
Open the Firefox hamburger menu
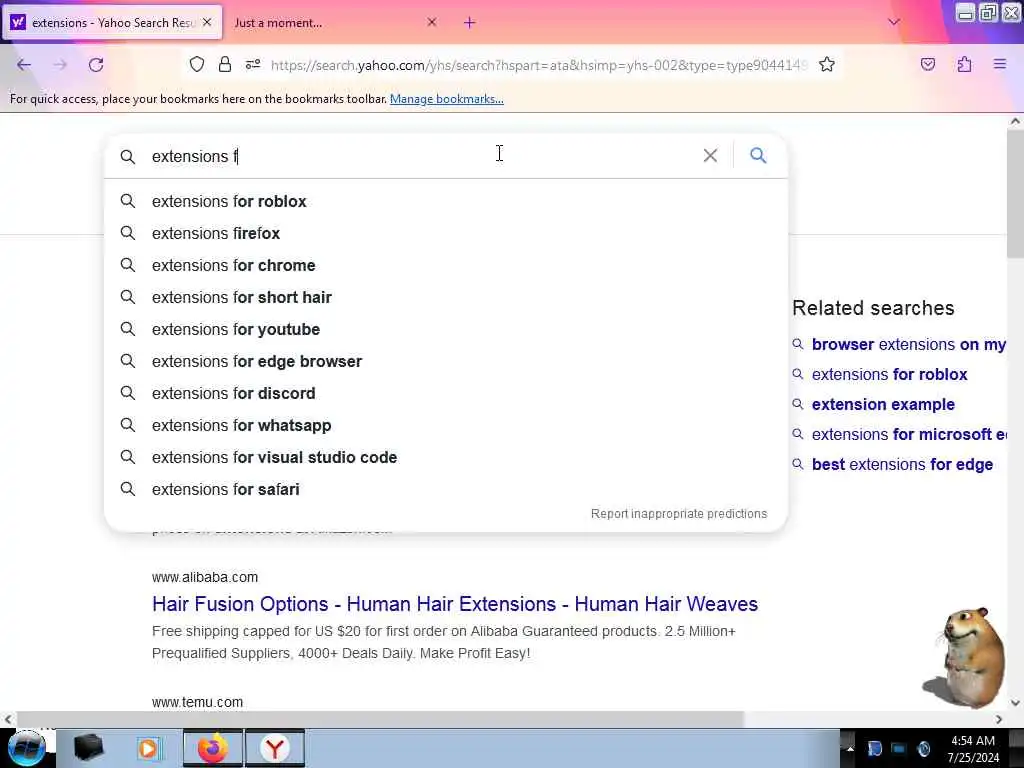pos(999,64)
